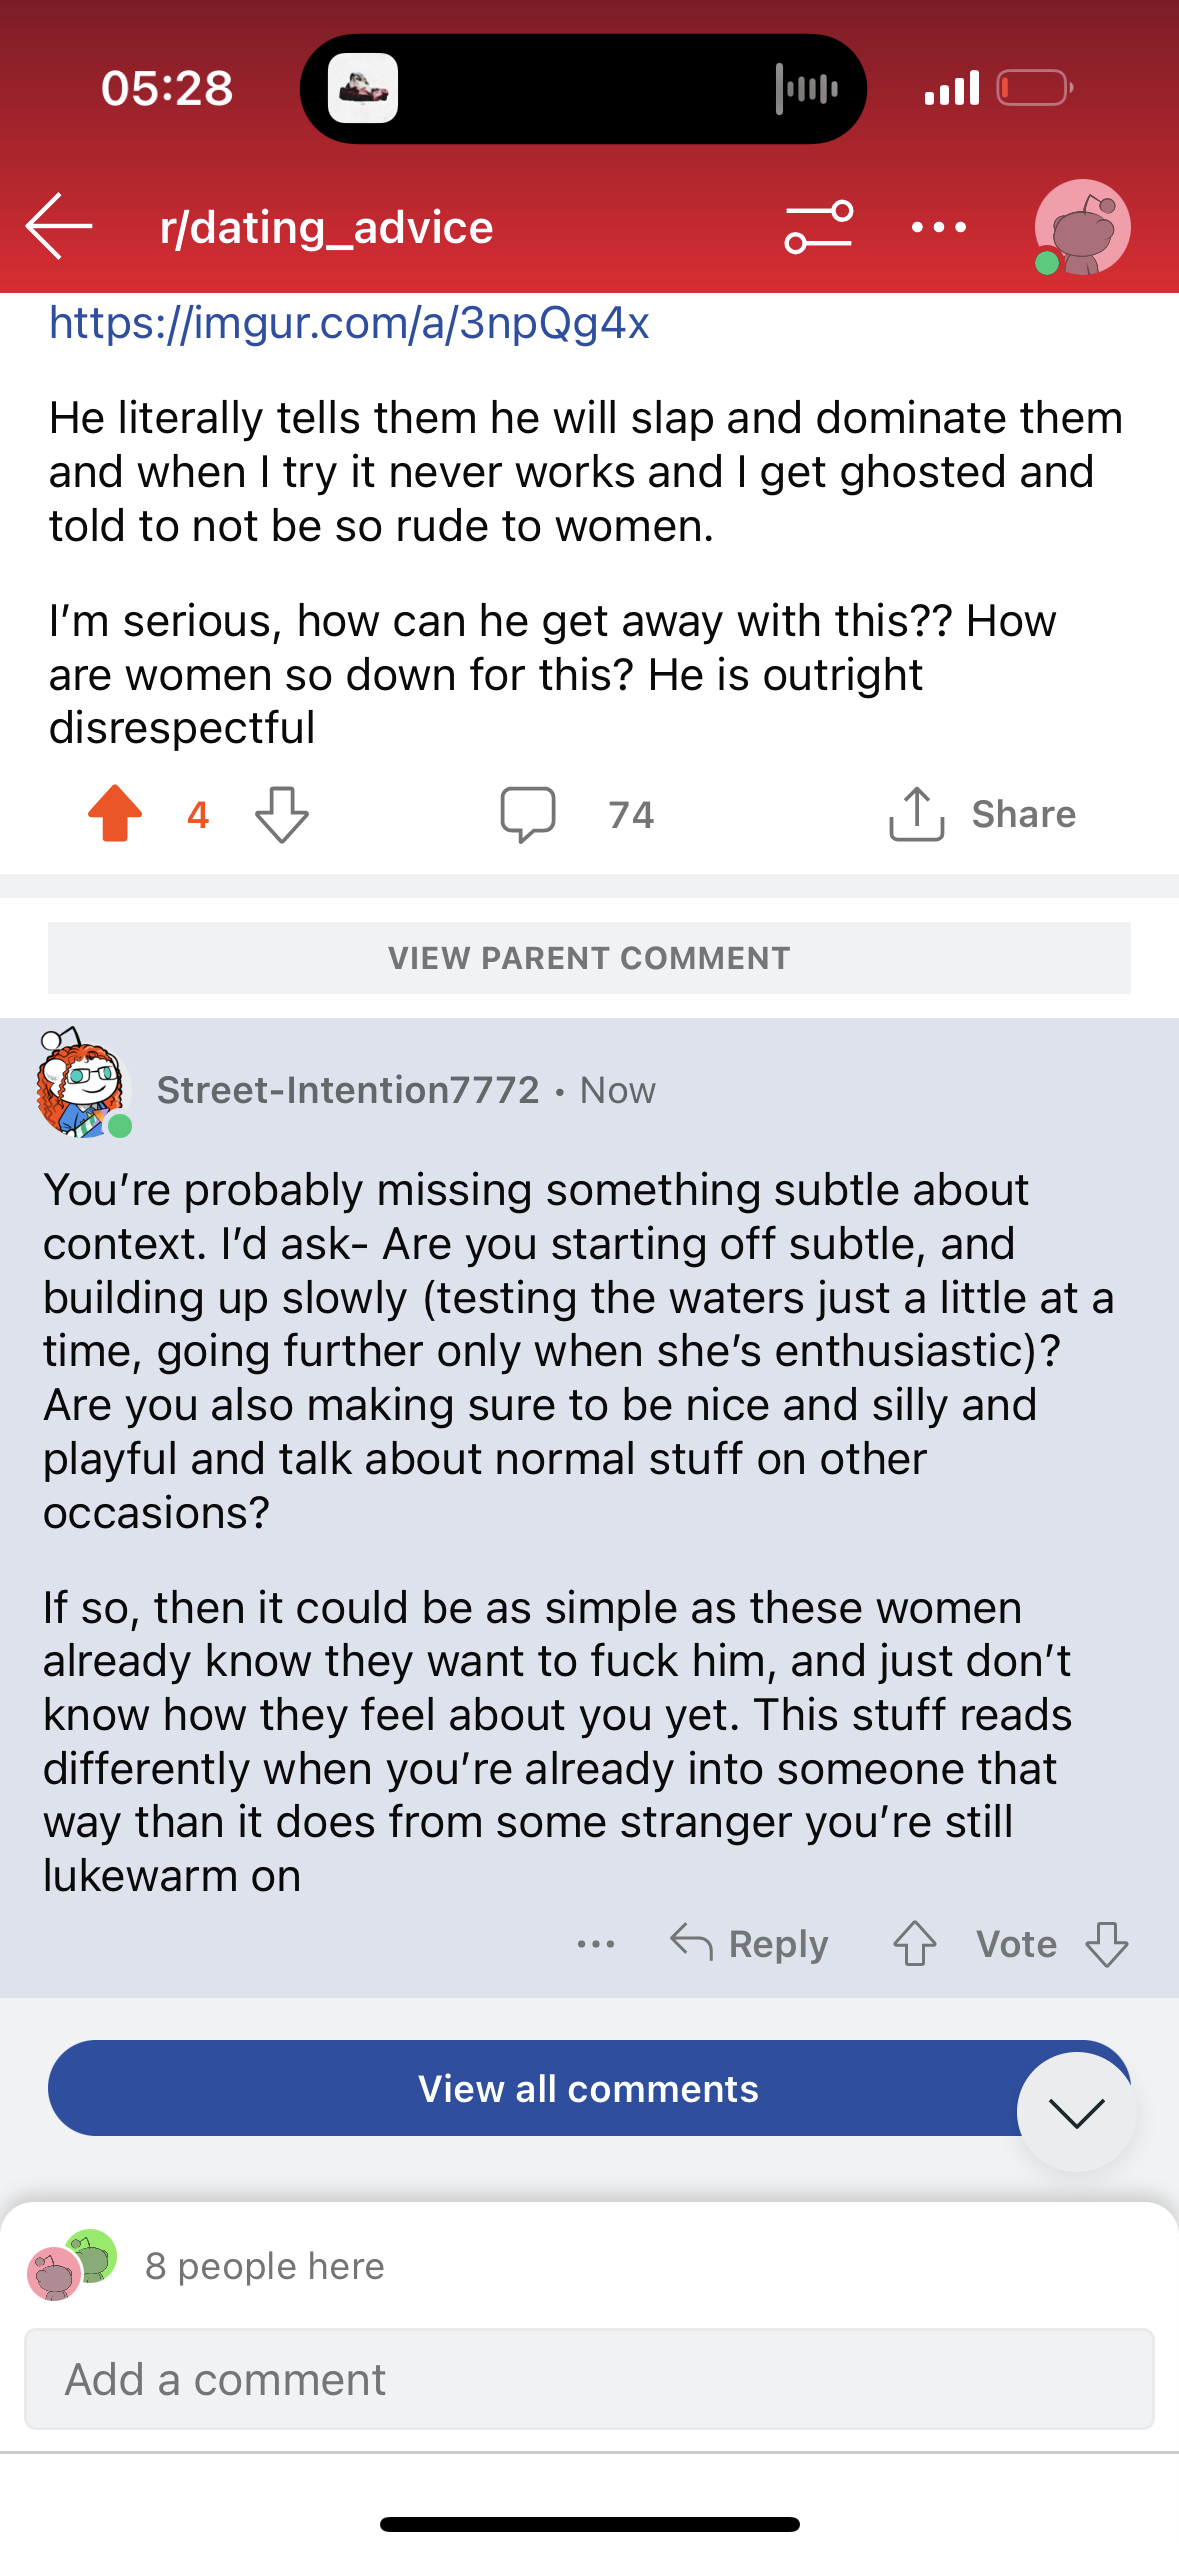Open the profile avatar in the header

(1082, 228)
